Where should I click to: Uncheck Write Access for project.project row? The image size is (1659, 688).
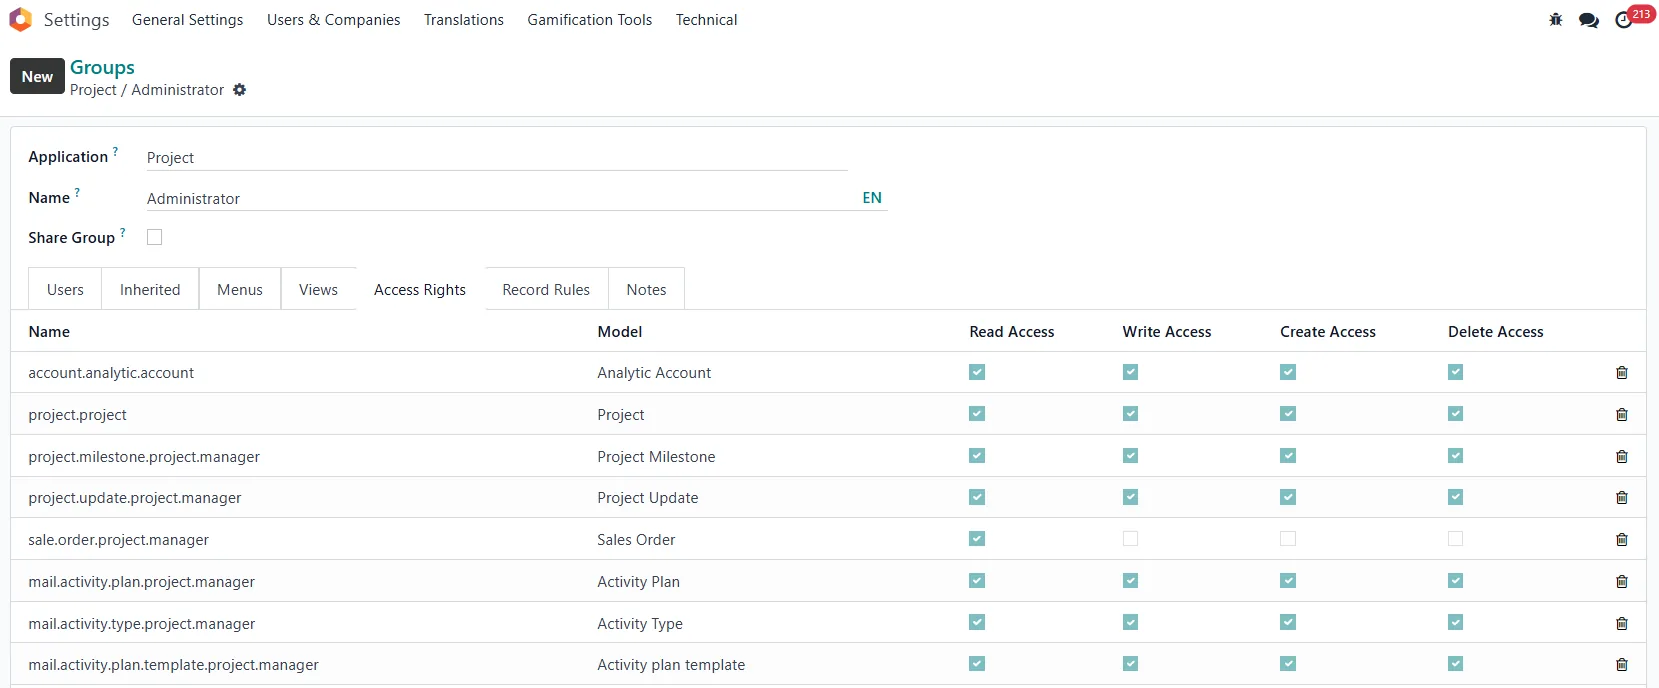point(1130,414)
